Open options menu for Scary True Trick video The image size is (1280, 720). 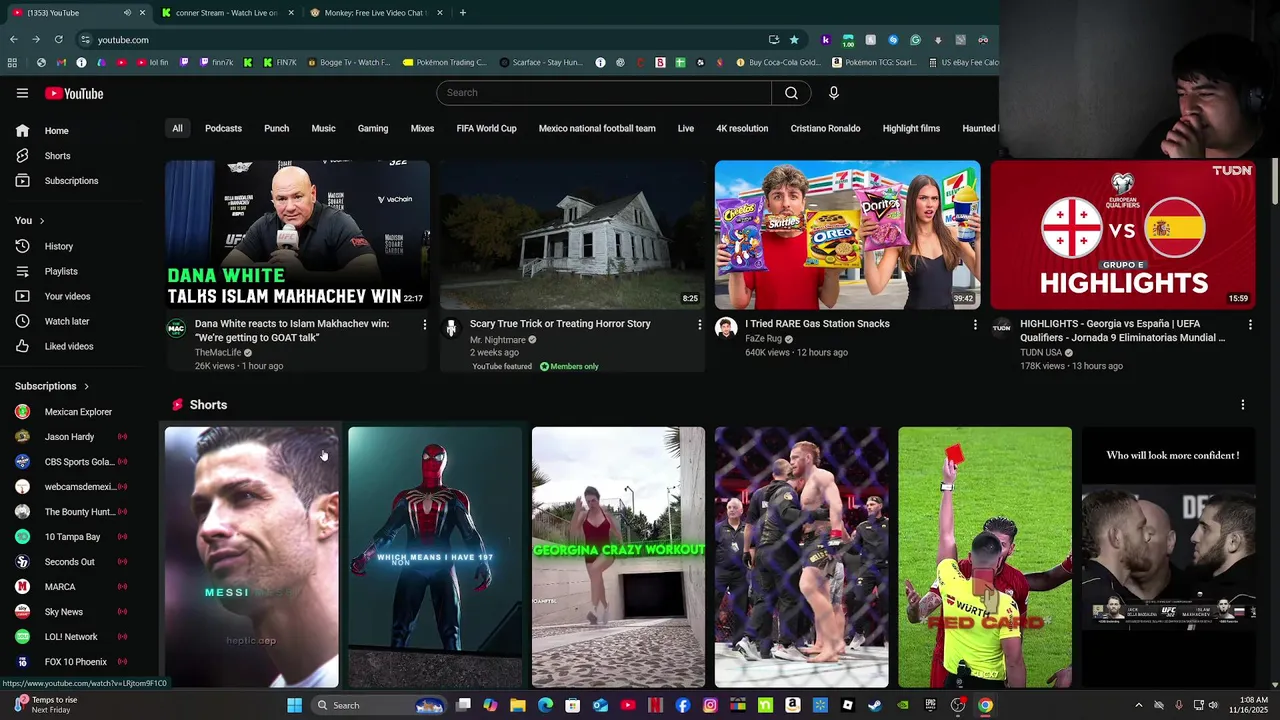699,325
